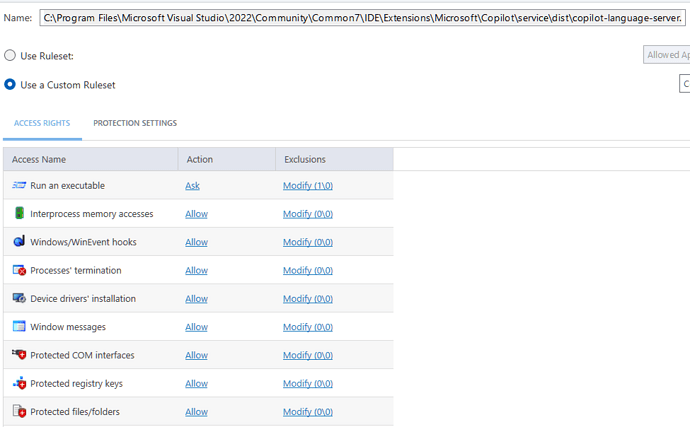The image size is (690, 427).
Task: Select the Windows/WinEvent hooks row label
Action: click(x=83, y=242)
